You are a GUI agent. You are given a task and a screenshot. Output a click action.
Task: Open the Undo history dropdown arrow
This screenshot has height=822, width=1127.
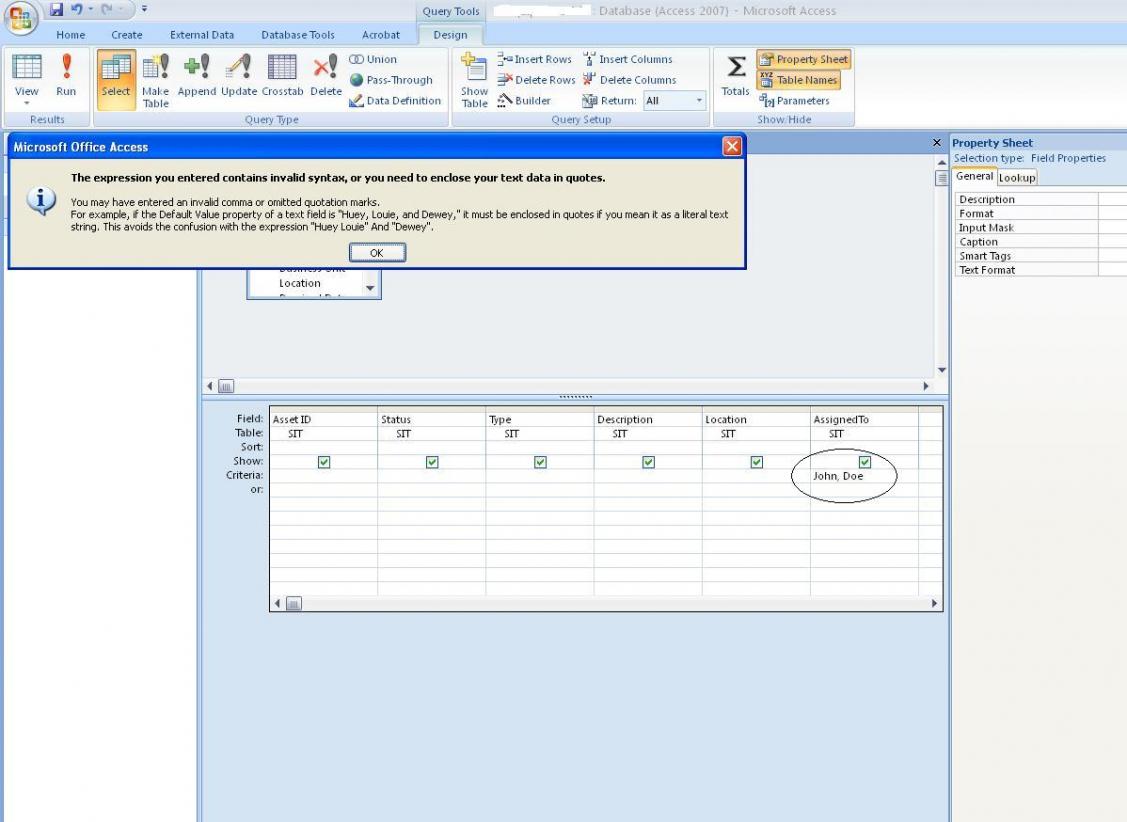(x=91, y=9)
